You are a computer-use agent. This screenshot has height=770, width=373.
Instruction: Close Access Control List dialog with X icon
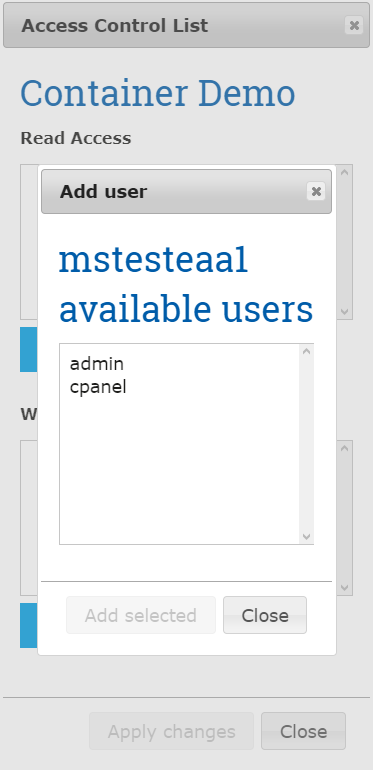354,25
